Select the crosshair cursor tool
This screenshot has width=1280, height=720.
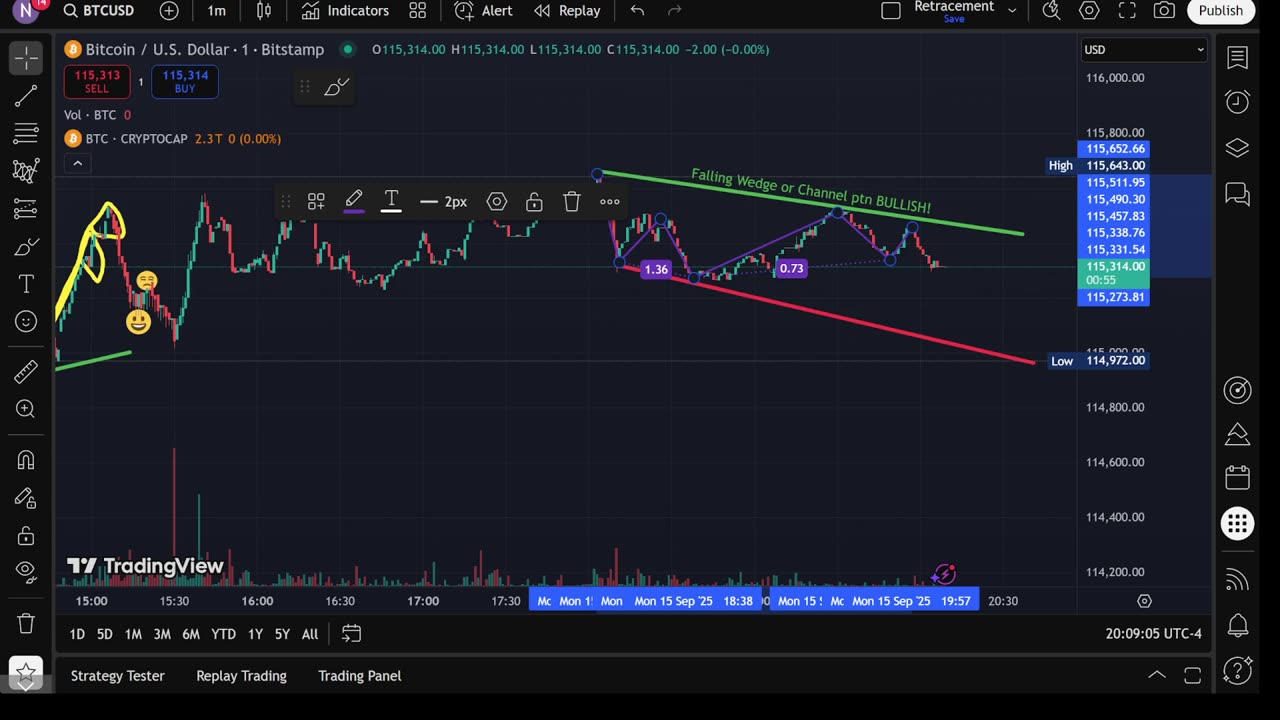click(26, 58)
